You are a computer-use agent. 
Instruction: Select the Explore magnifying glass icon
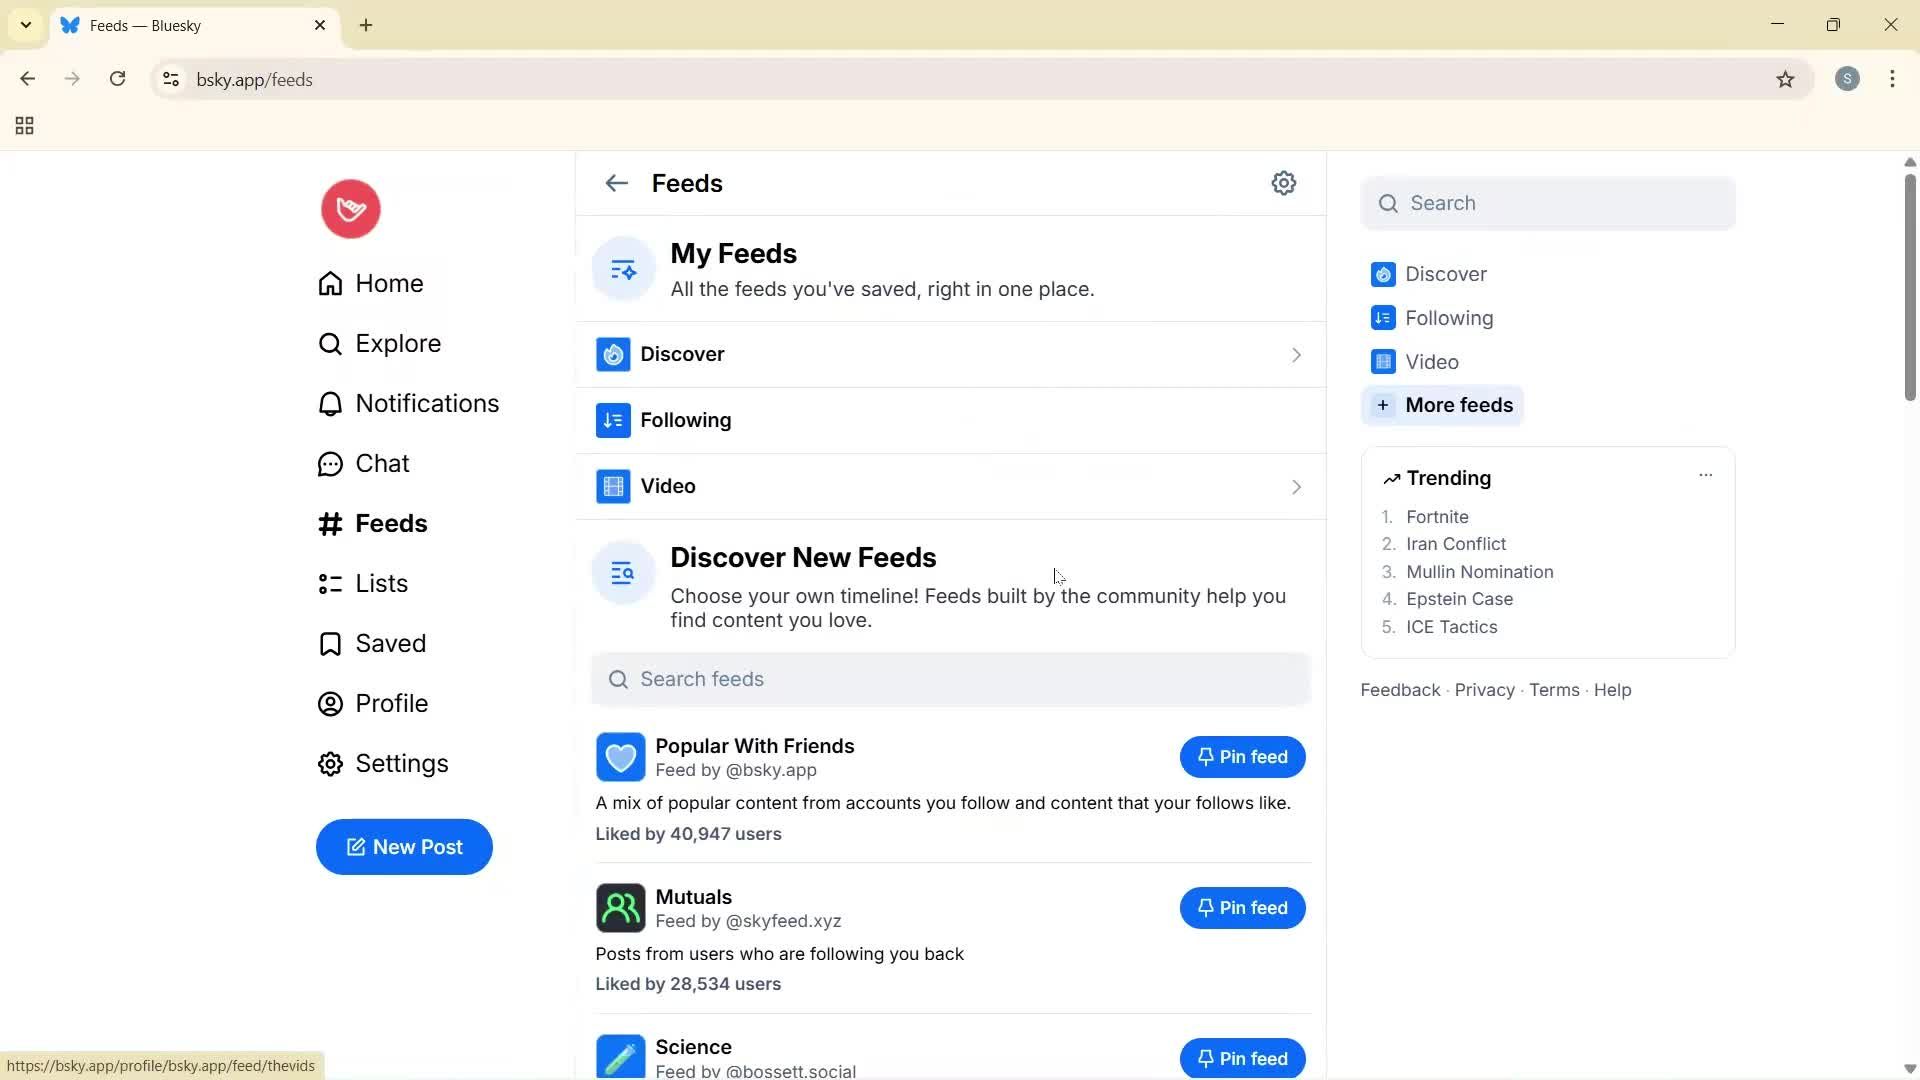[330, 343]
